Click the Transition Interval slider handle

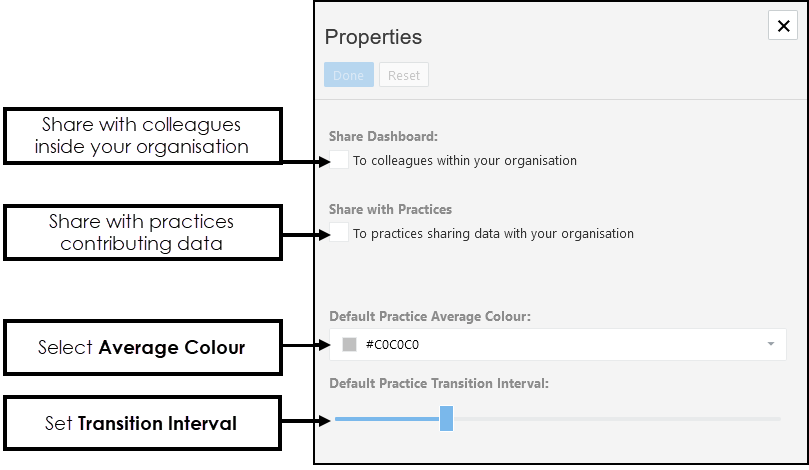click(446, 418)
